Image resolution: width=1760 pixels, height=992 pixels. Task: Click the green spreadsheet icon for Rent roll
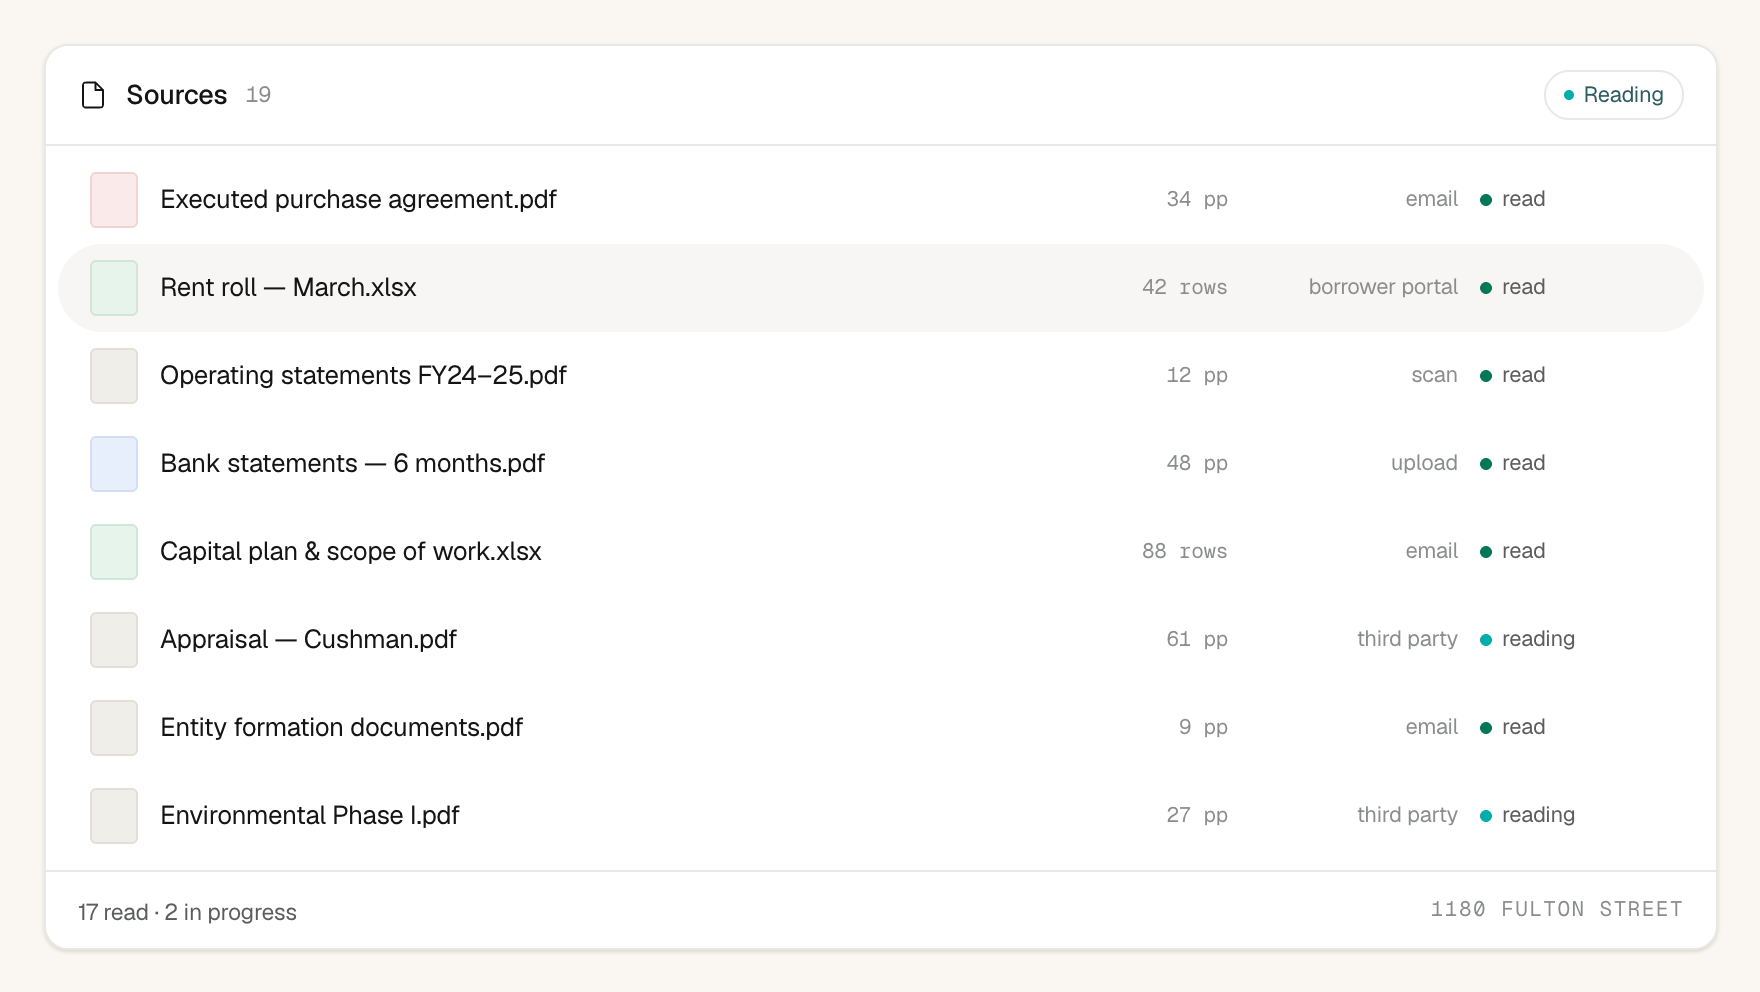(114, 288)
